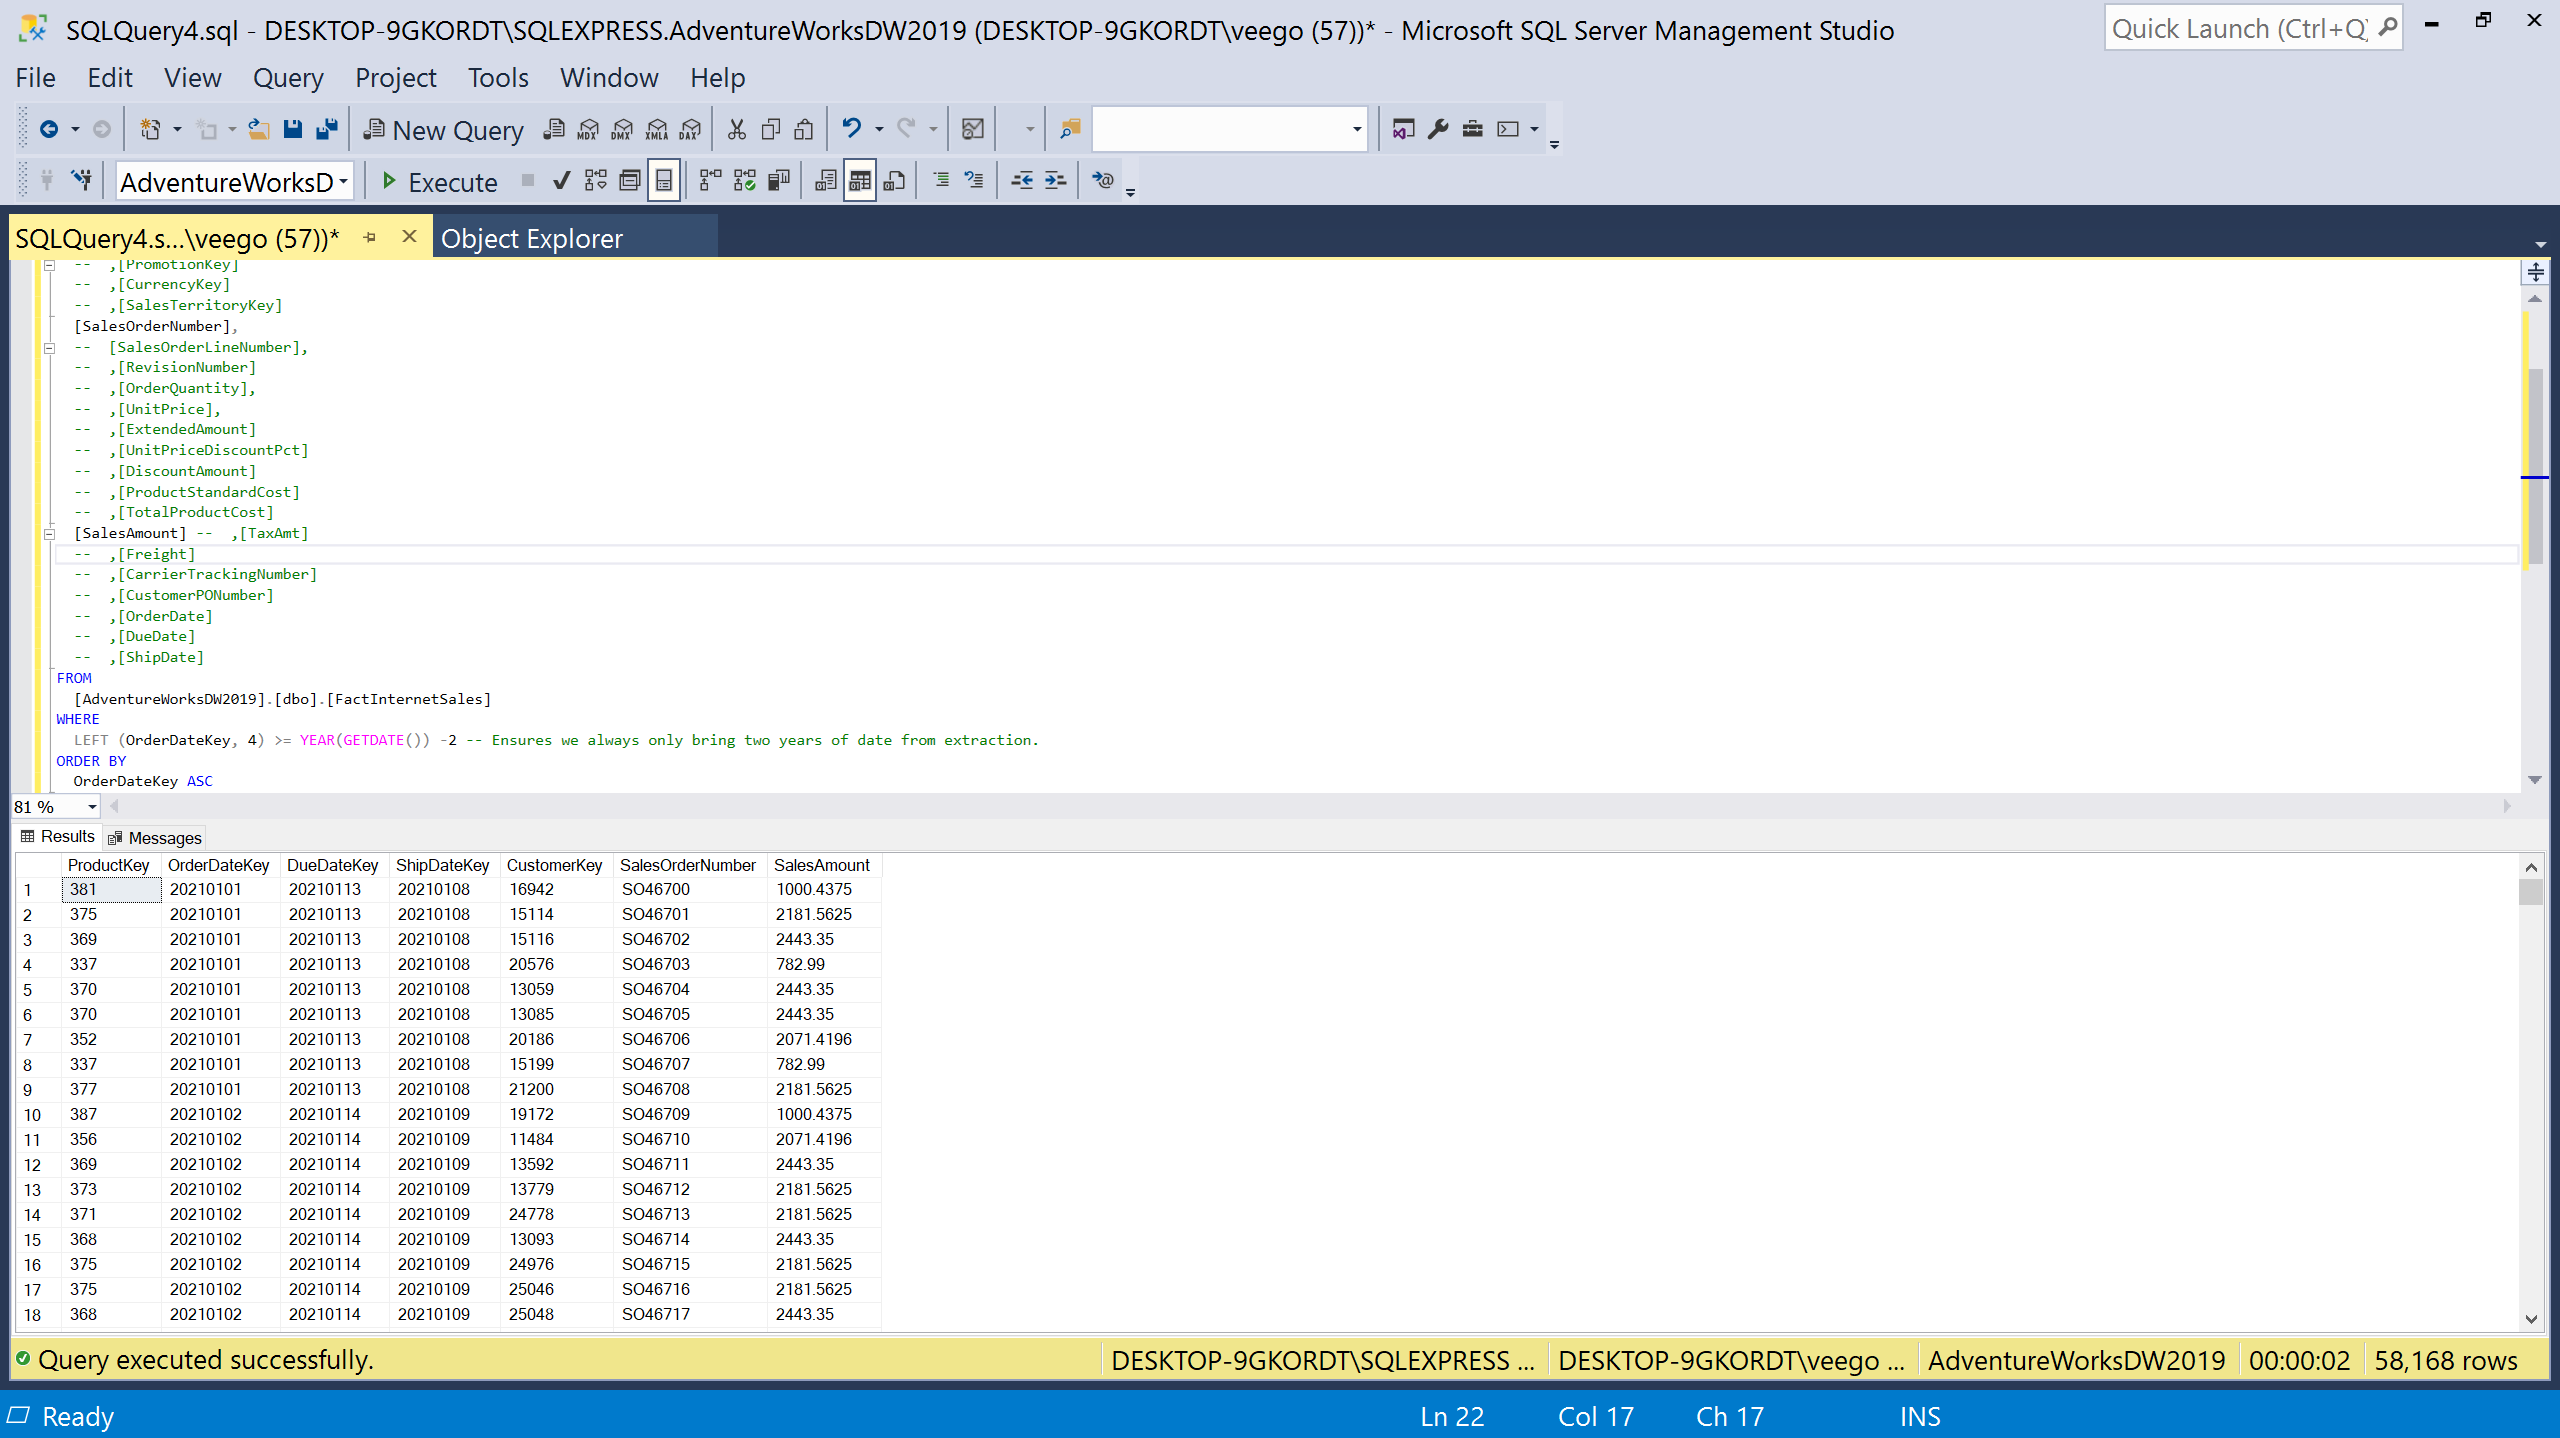Image resolution: width=2560 pixels, height=1438 pixels.
Task: Click the Quick Launch search field
Action: (2238, 29)
